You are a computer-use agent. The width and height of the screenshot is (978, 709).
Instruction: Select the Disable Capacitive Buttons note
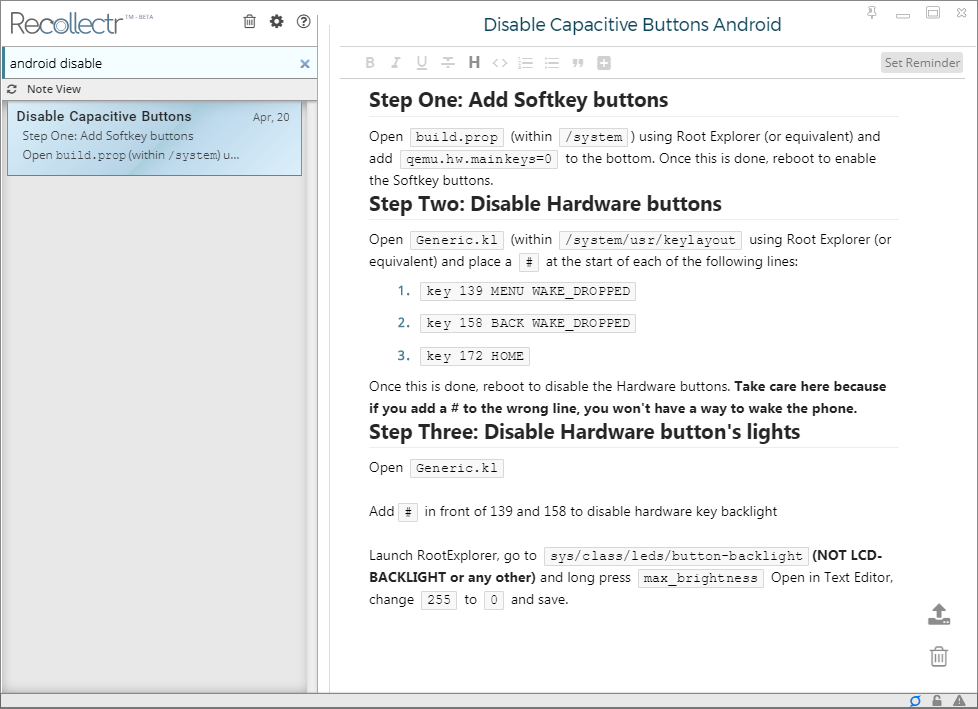(x=154, y=138)
